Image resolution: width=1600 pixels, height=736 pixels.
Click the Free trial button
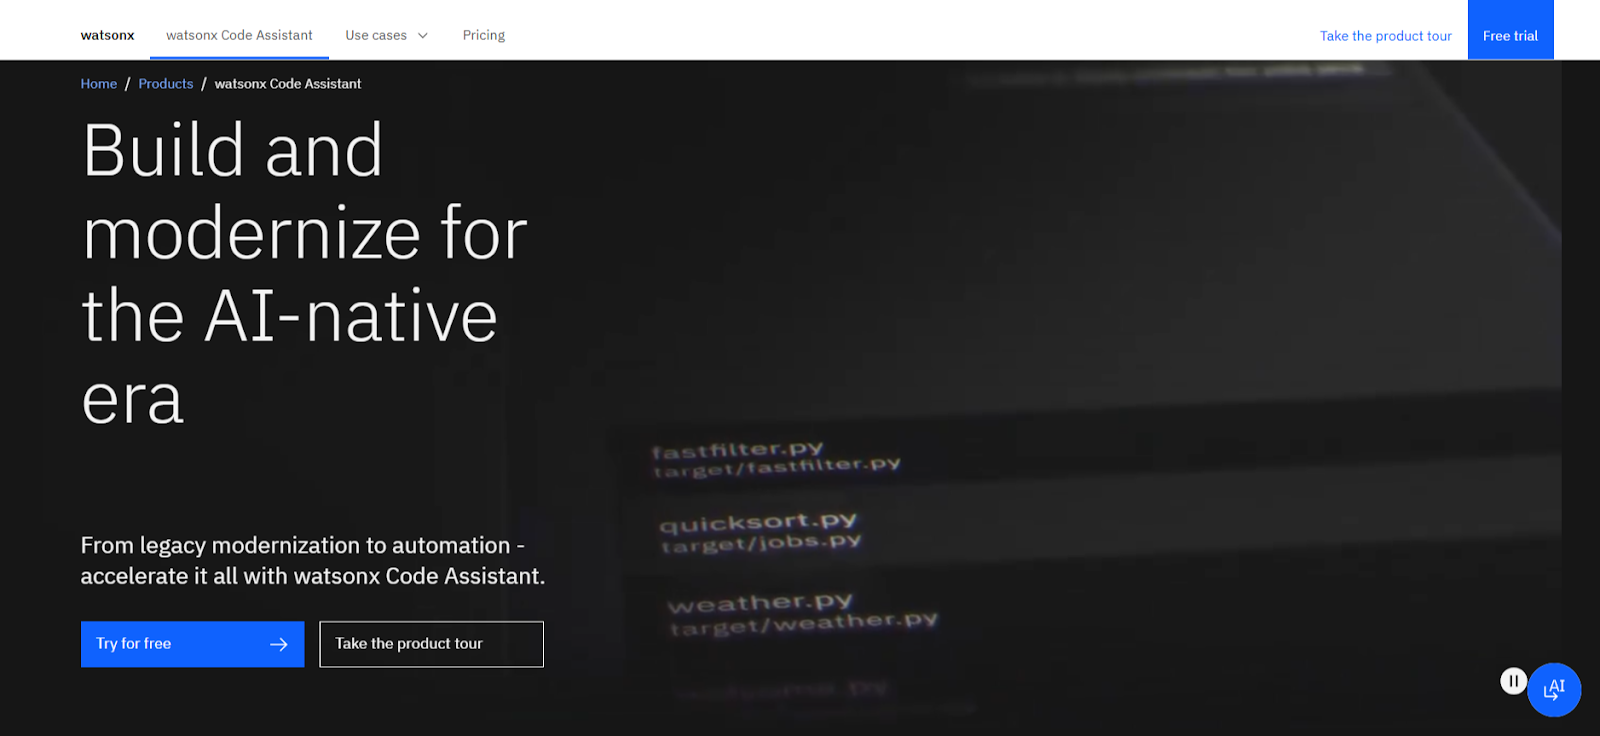[1510, 30]
